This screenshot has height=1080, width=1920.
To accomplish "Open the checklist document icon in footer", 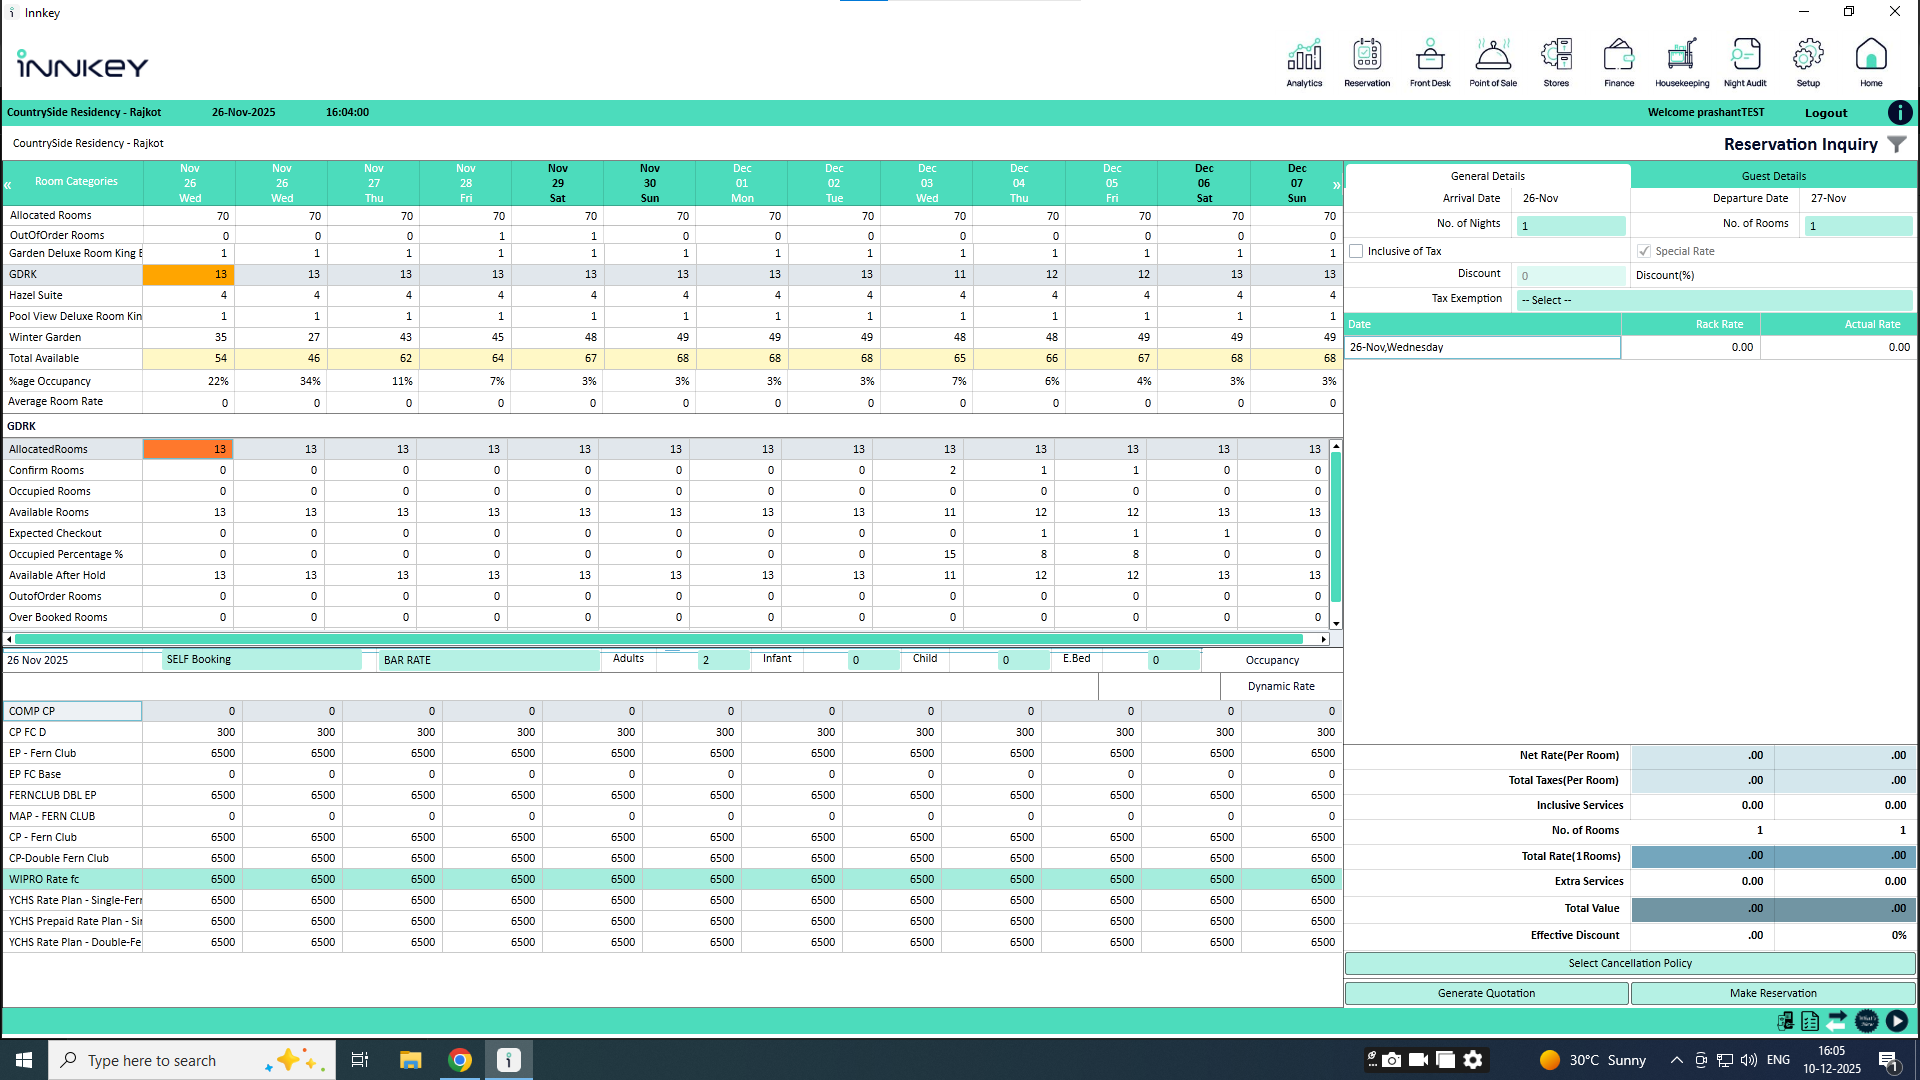I will pyautogui.click(x=1810, y=1021).
